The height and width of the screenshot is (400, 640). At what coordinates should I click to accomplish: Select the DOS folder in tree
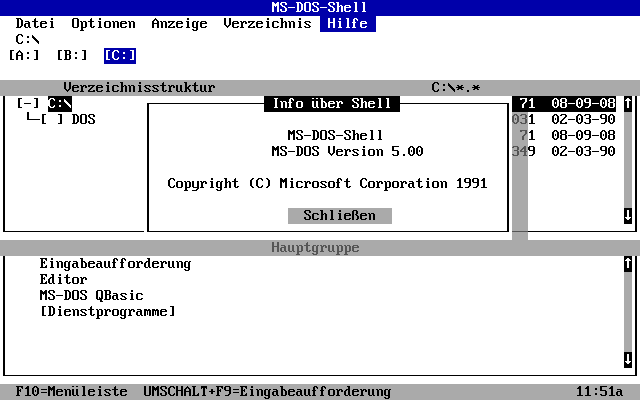[83, 119]
